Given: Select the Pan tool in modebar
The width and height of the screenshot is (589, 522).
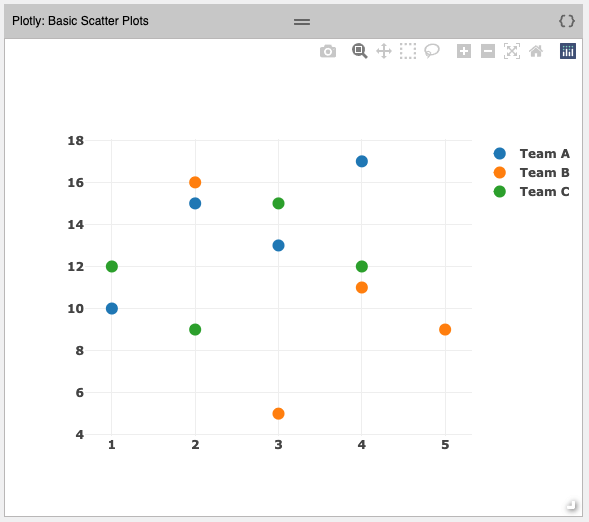Looking at the screenshot, I should (x=384, y=51).
